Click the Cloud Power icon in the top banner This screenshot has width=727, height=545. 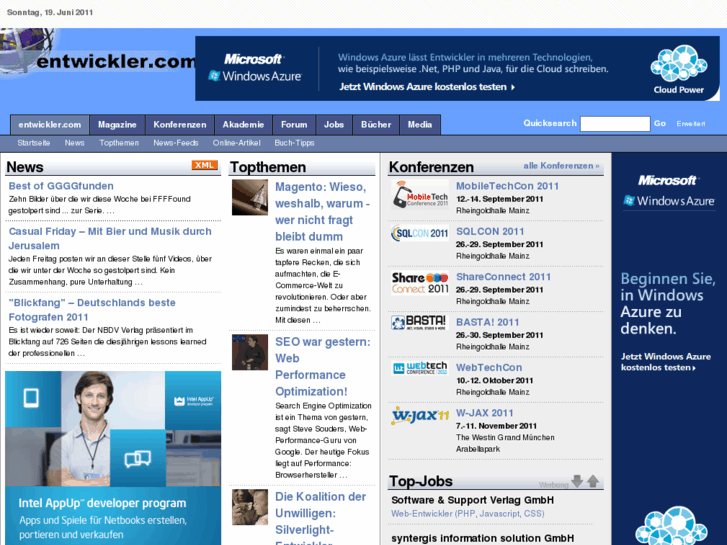(x=679, y=70)
